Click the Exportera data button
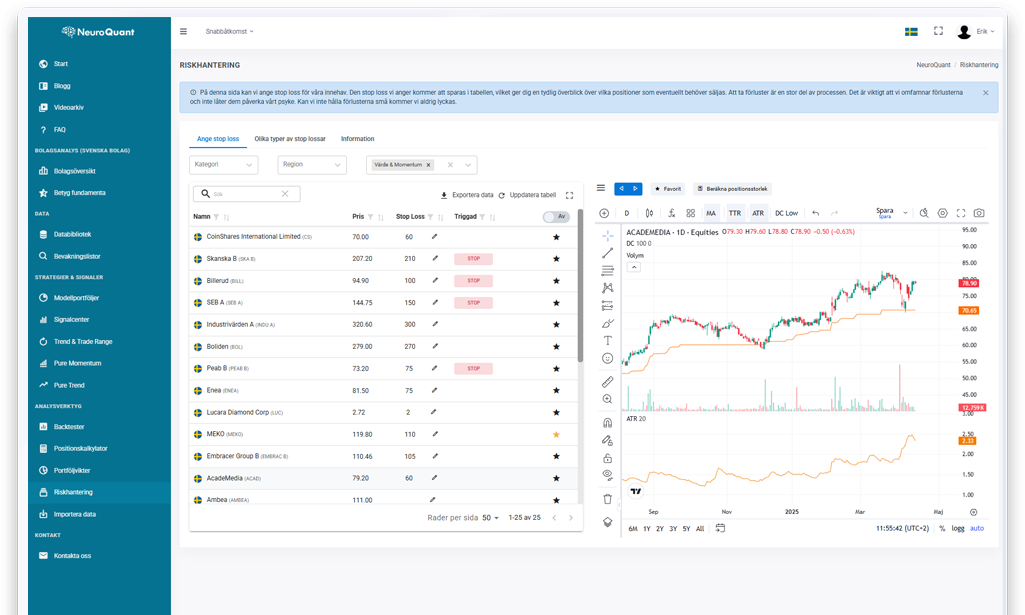This screenshot has width=1025, height=615. [467, 195]
